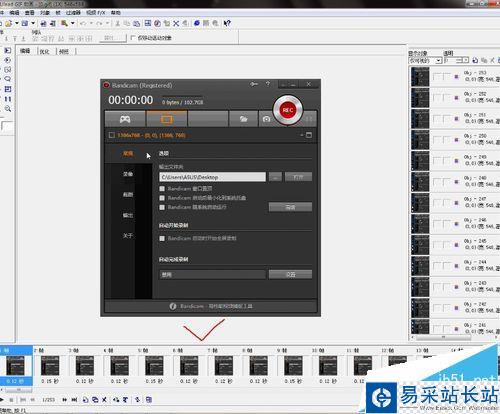This screenshot has height=414, width=500.
Task: Click purple color swatch in Obj - 253 row
Action: click(x=457, y=77)
